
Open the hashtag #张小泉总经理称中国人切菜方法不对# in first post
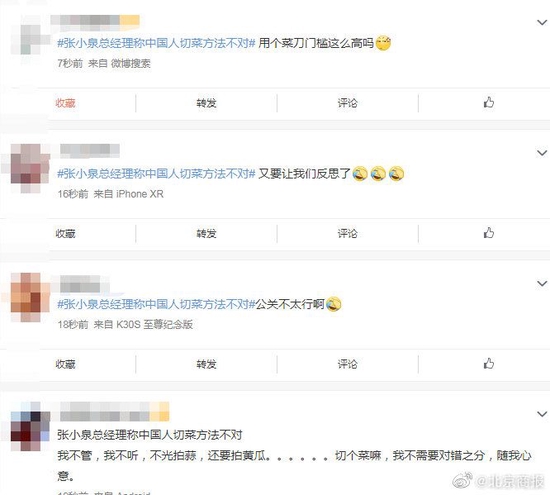click(156, 43)
